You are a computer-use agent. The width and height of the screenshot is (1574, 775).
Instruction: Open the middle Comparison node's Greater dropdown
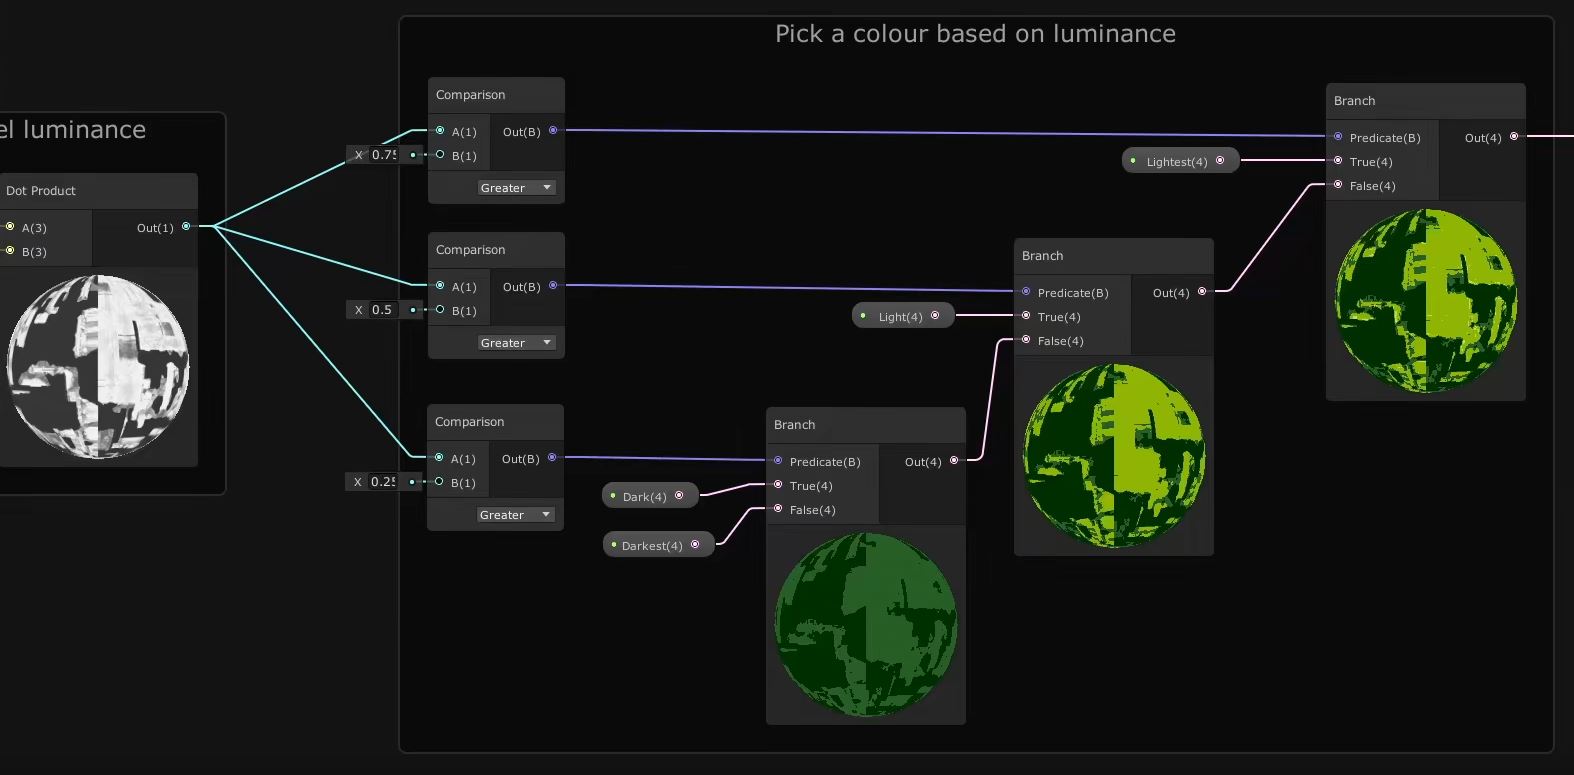click(515, 343)
